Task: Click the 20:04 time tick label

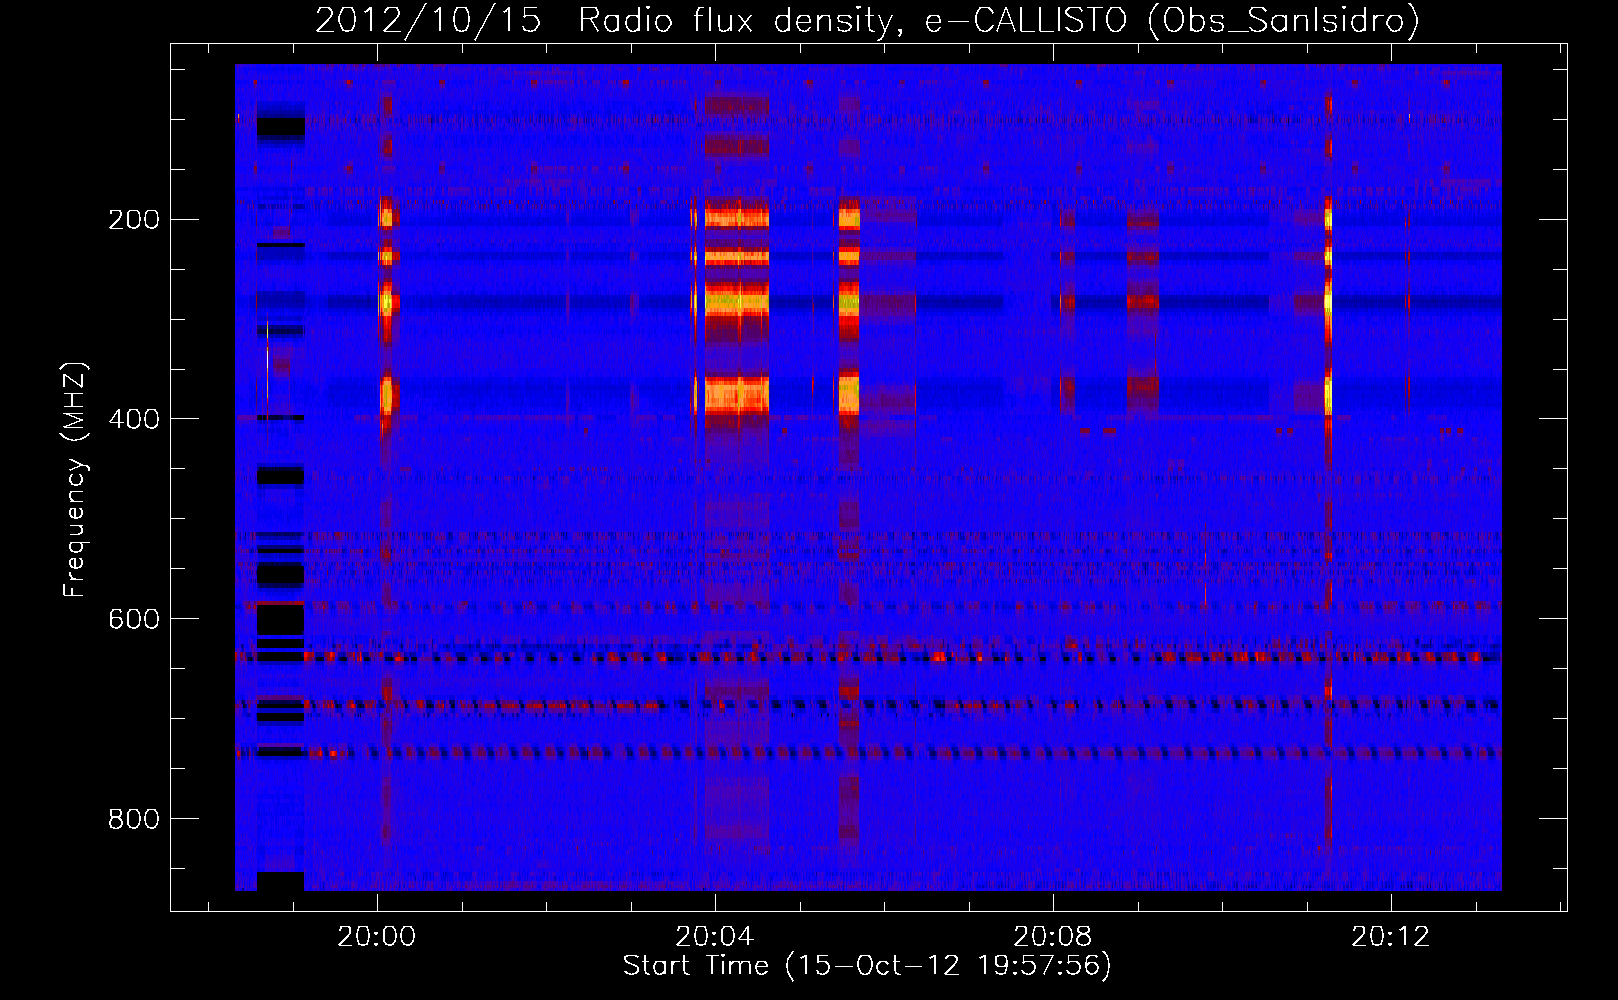Action: [715, 936]
